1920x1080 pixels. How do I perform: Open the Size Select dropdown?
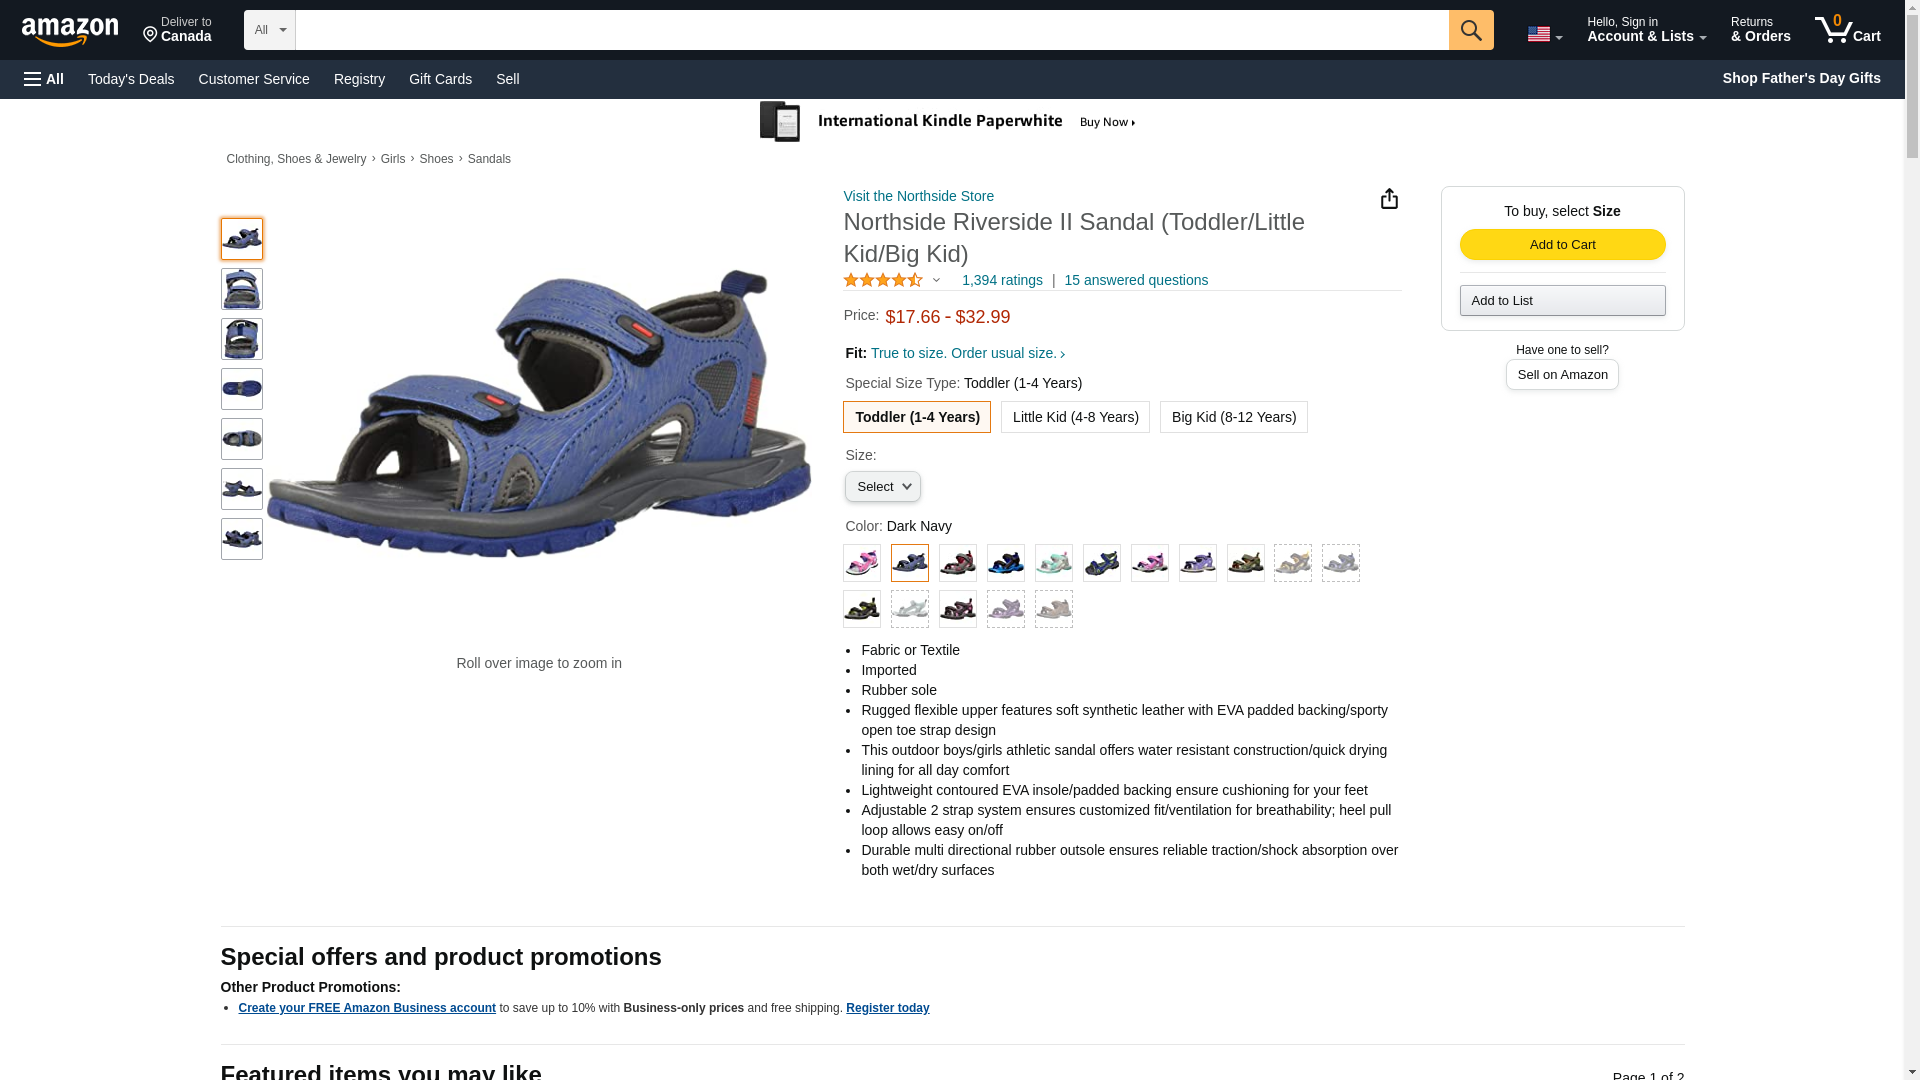pos(882,487)
